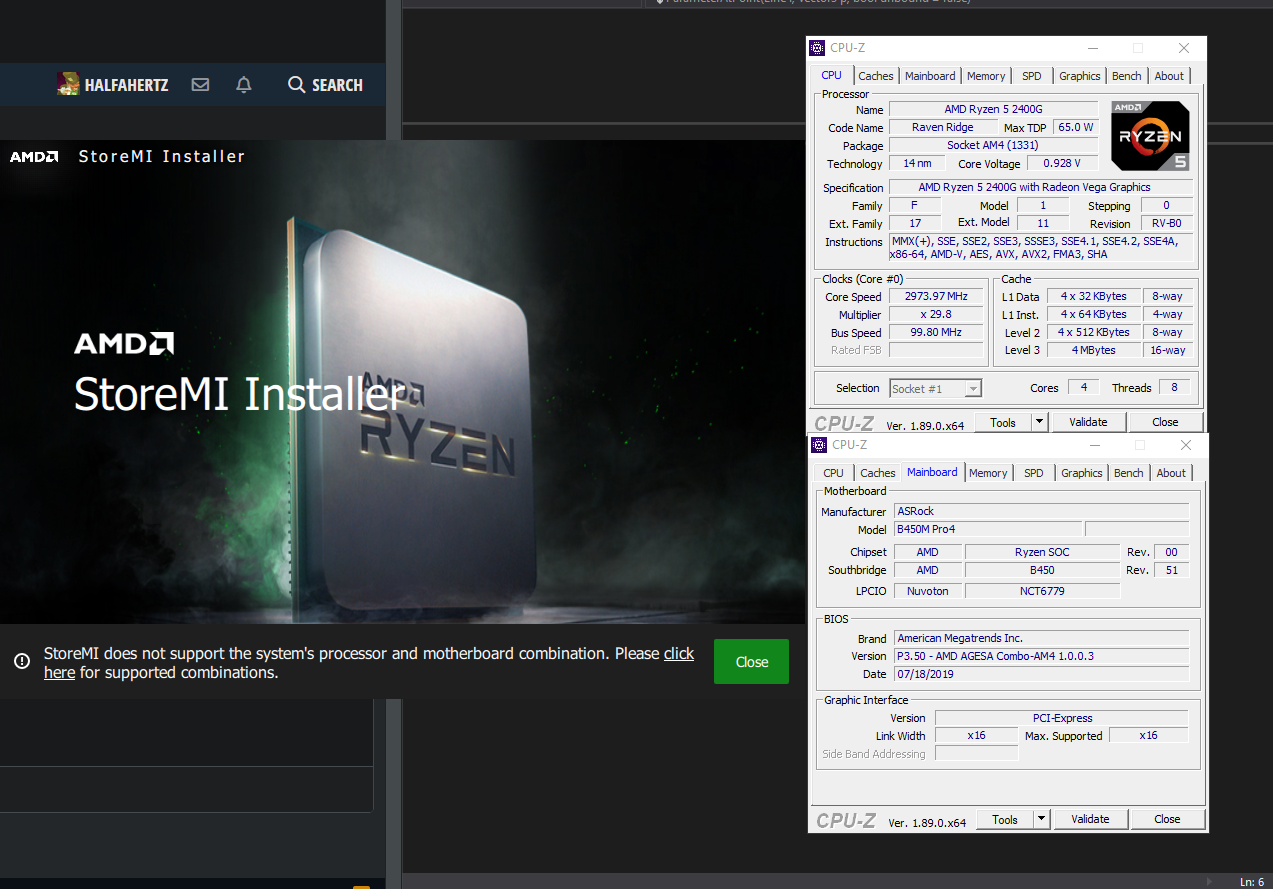This screenshot has height=889, width=1273.
Task: Open the Caches tab in the lower CPU-Z window
Action: coord(878,473)
